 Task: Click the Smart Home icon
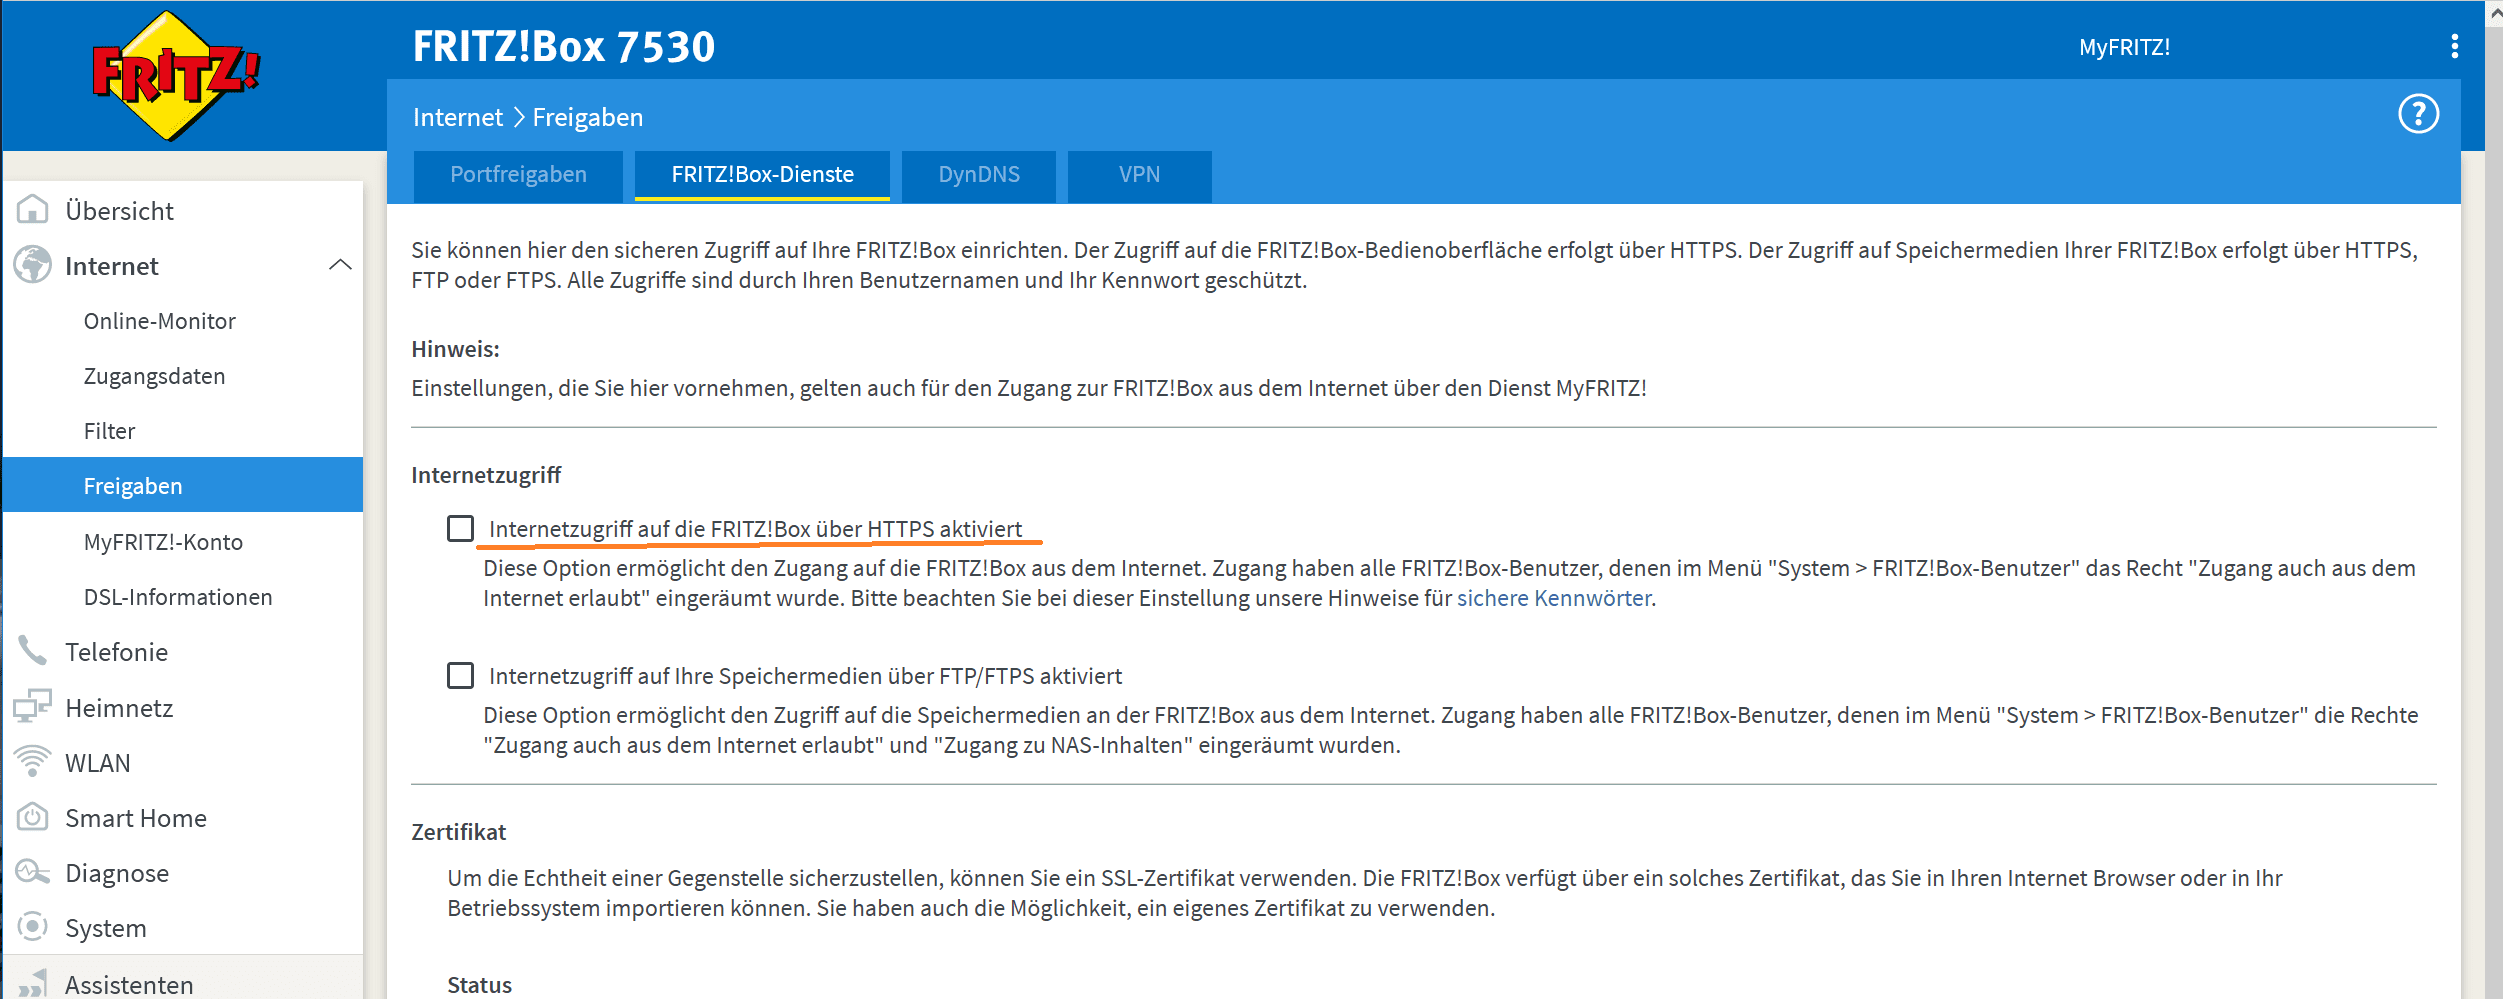coord(32,817)
